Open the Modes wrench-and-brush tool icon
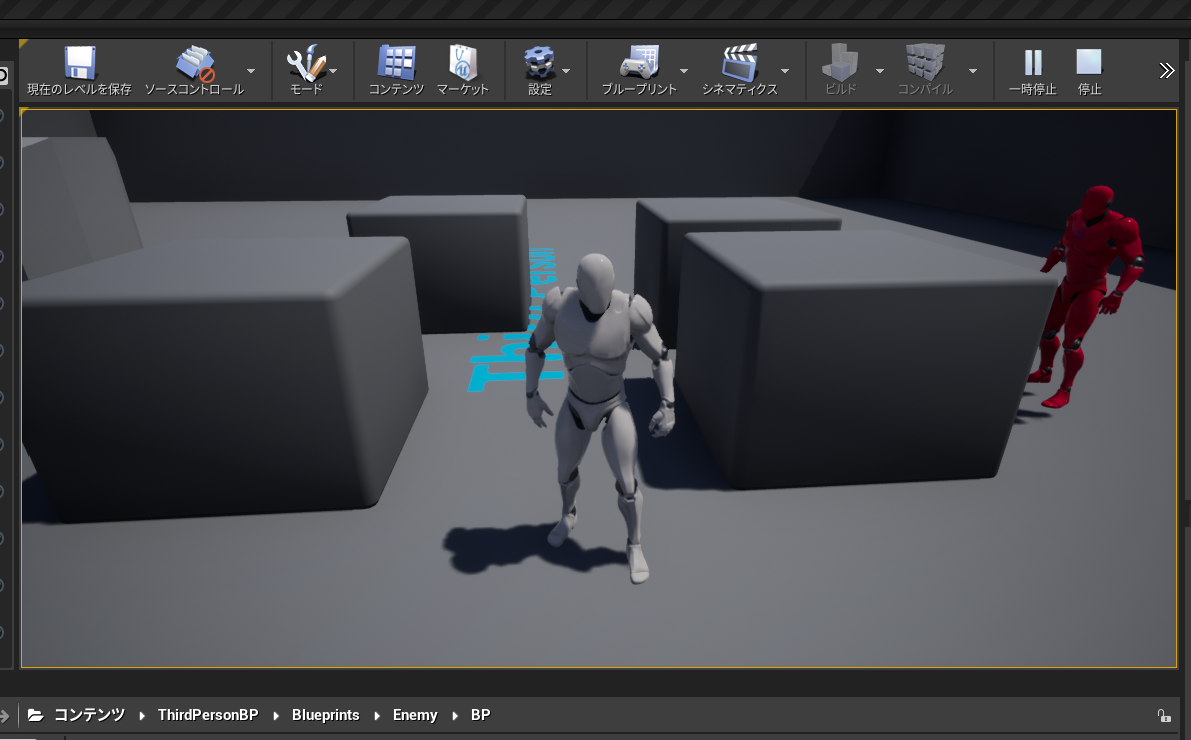Image resolution: width=1191 pixels, height=740 pixels. coord(306,63)
